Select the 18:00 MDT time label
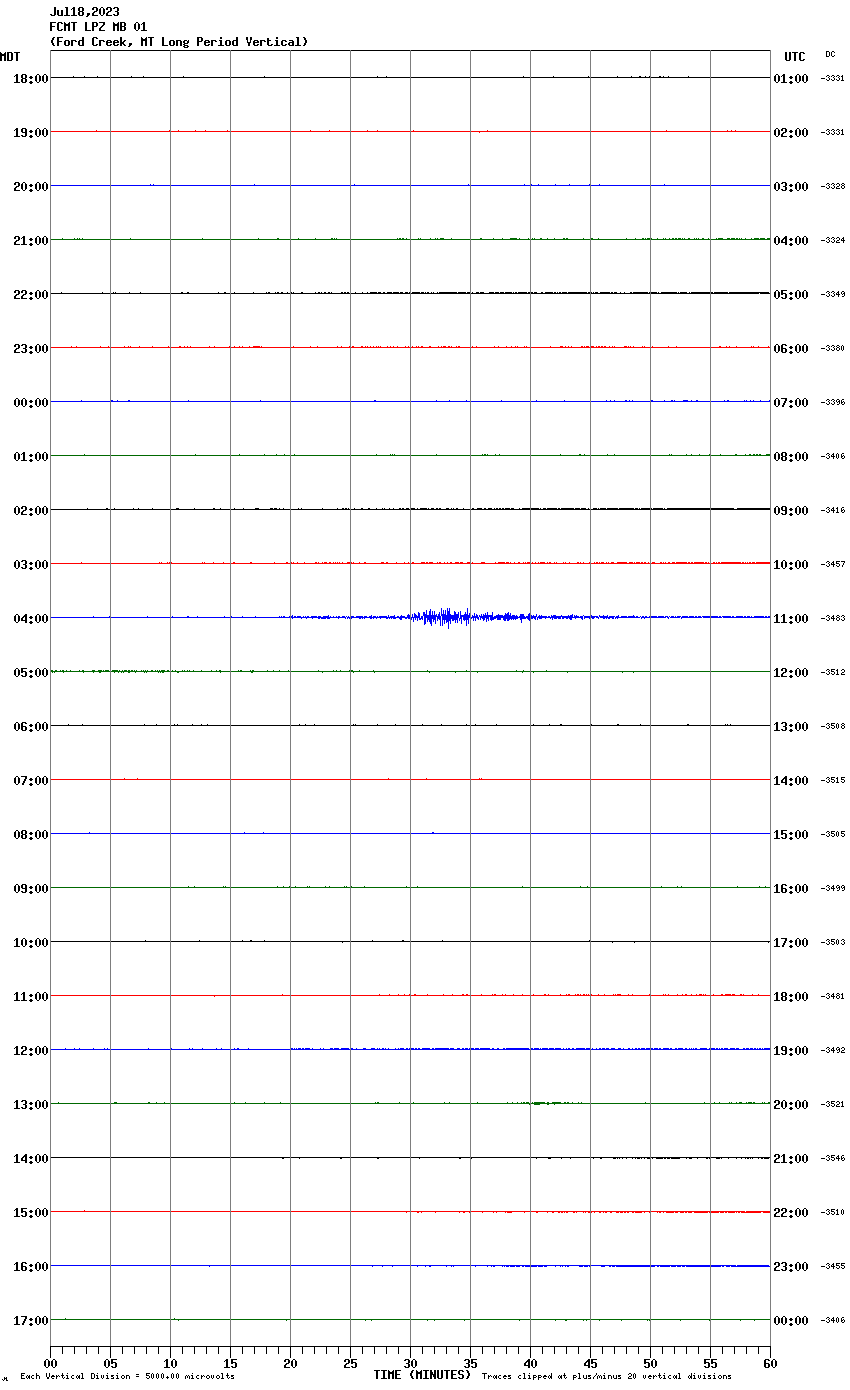This screenshot has width=850, height=1390. tap(30, 79)
